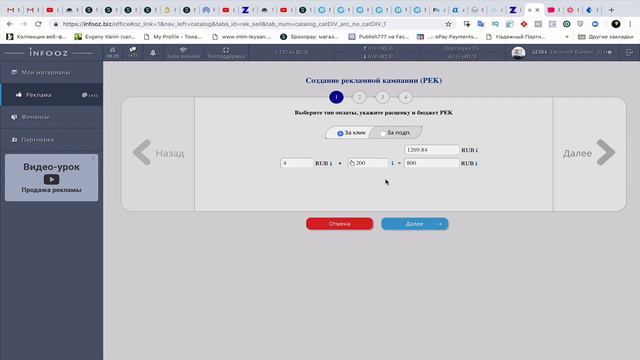The image size is (640, 360).
Task: Click the translate extension icon
Action: point(481,24)
